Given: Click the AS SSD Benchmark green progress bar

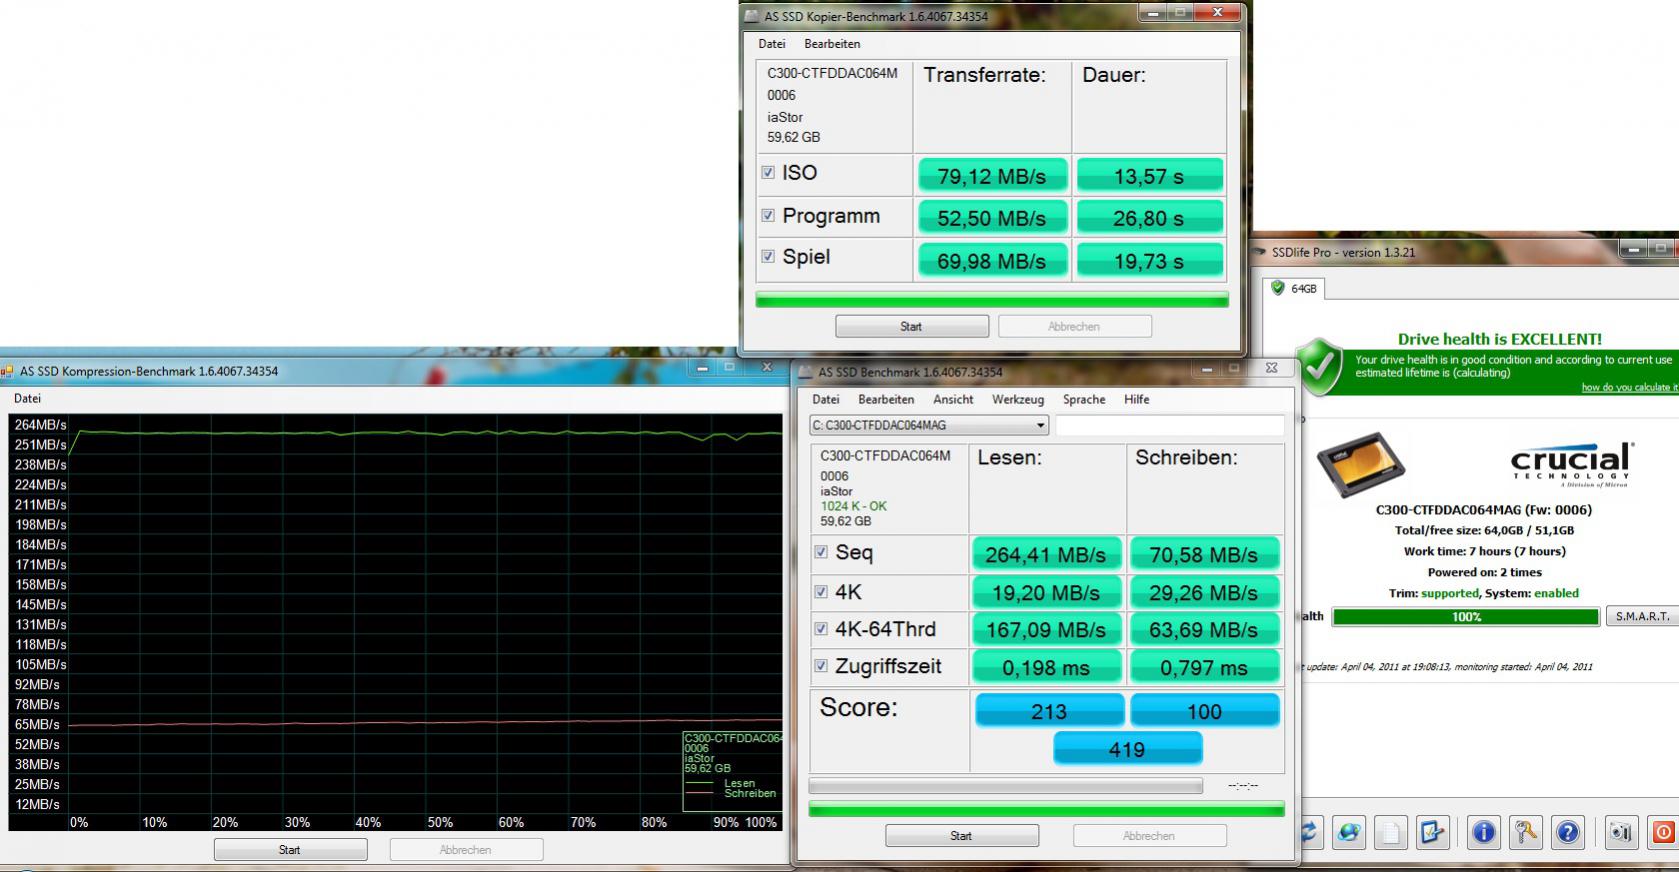Looking at the screenshot, I should [1046, 808].
